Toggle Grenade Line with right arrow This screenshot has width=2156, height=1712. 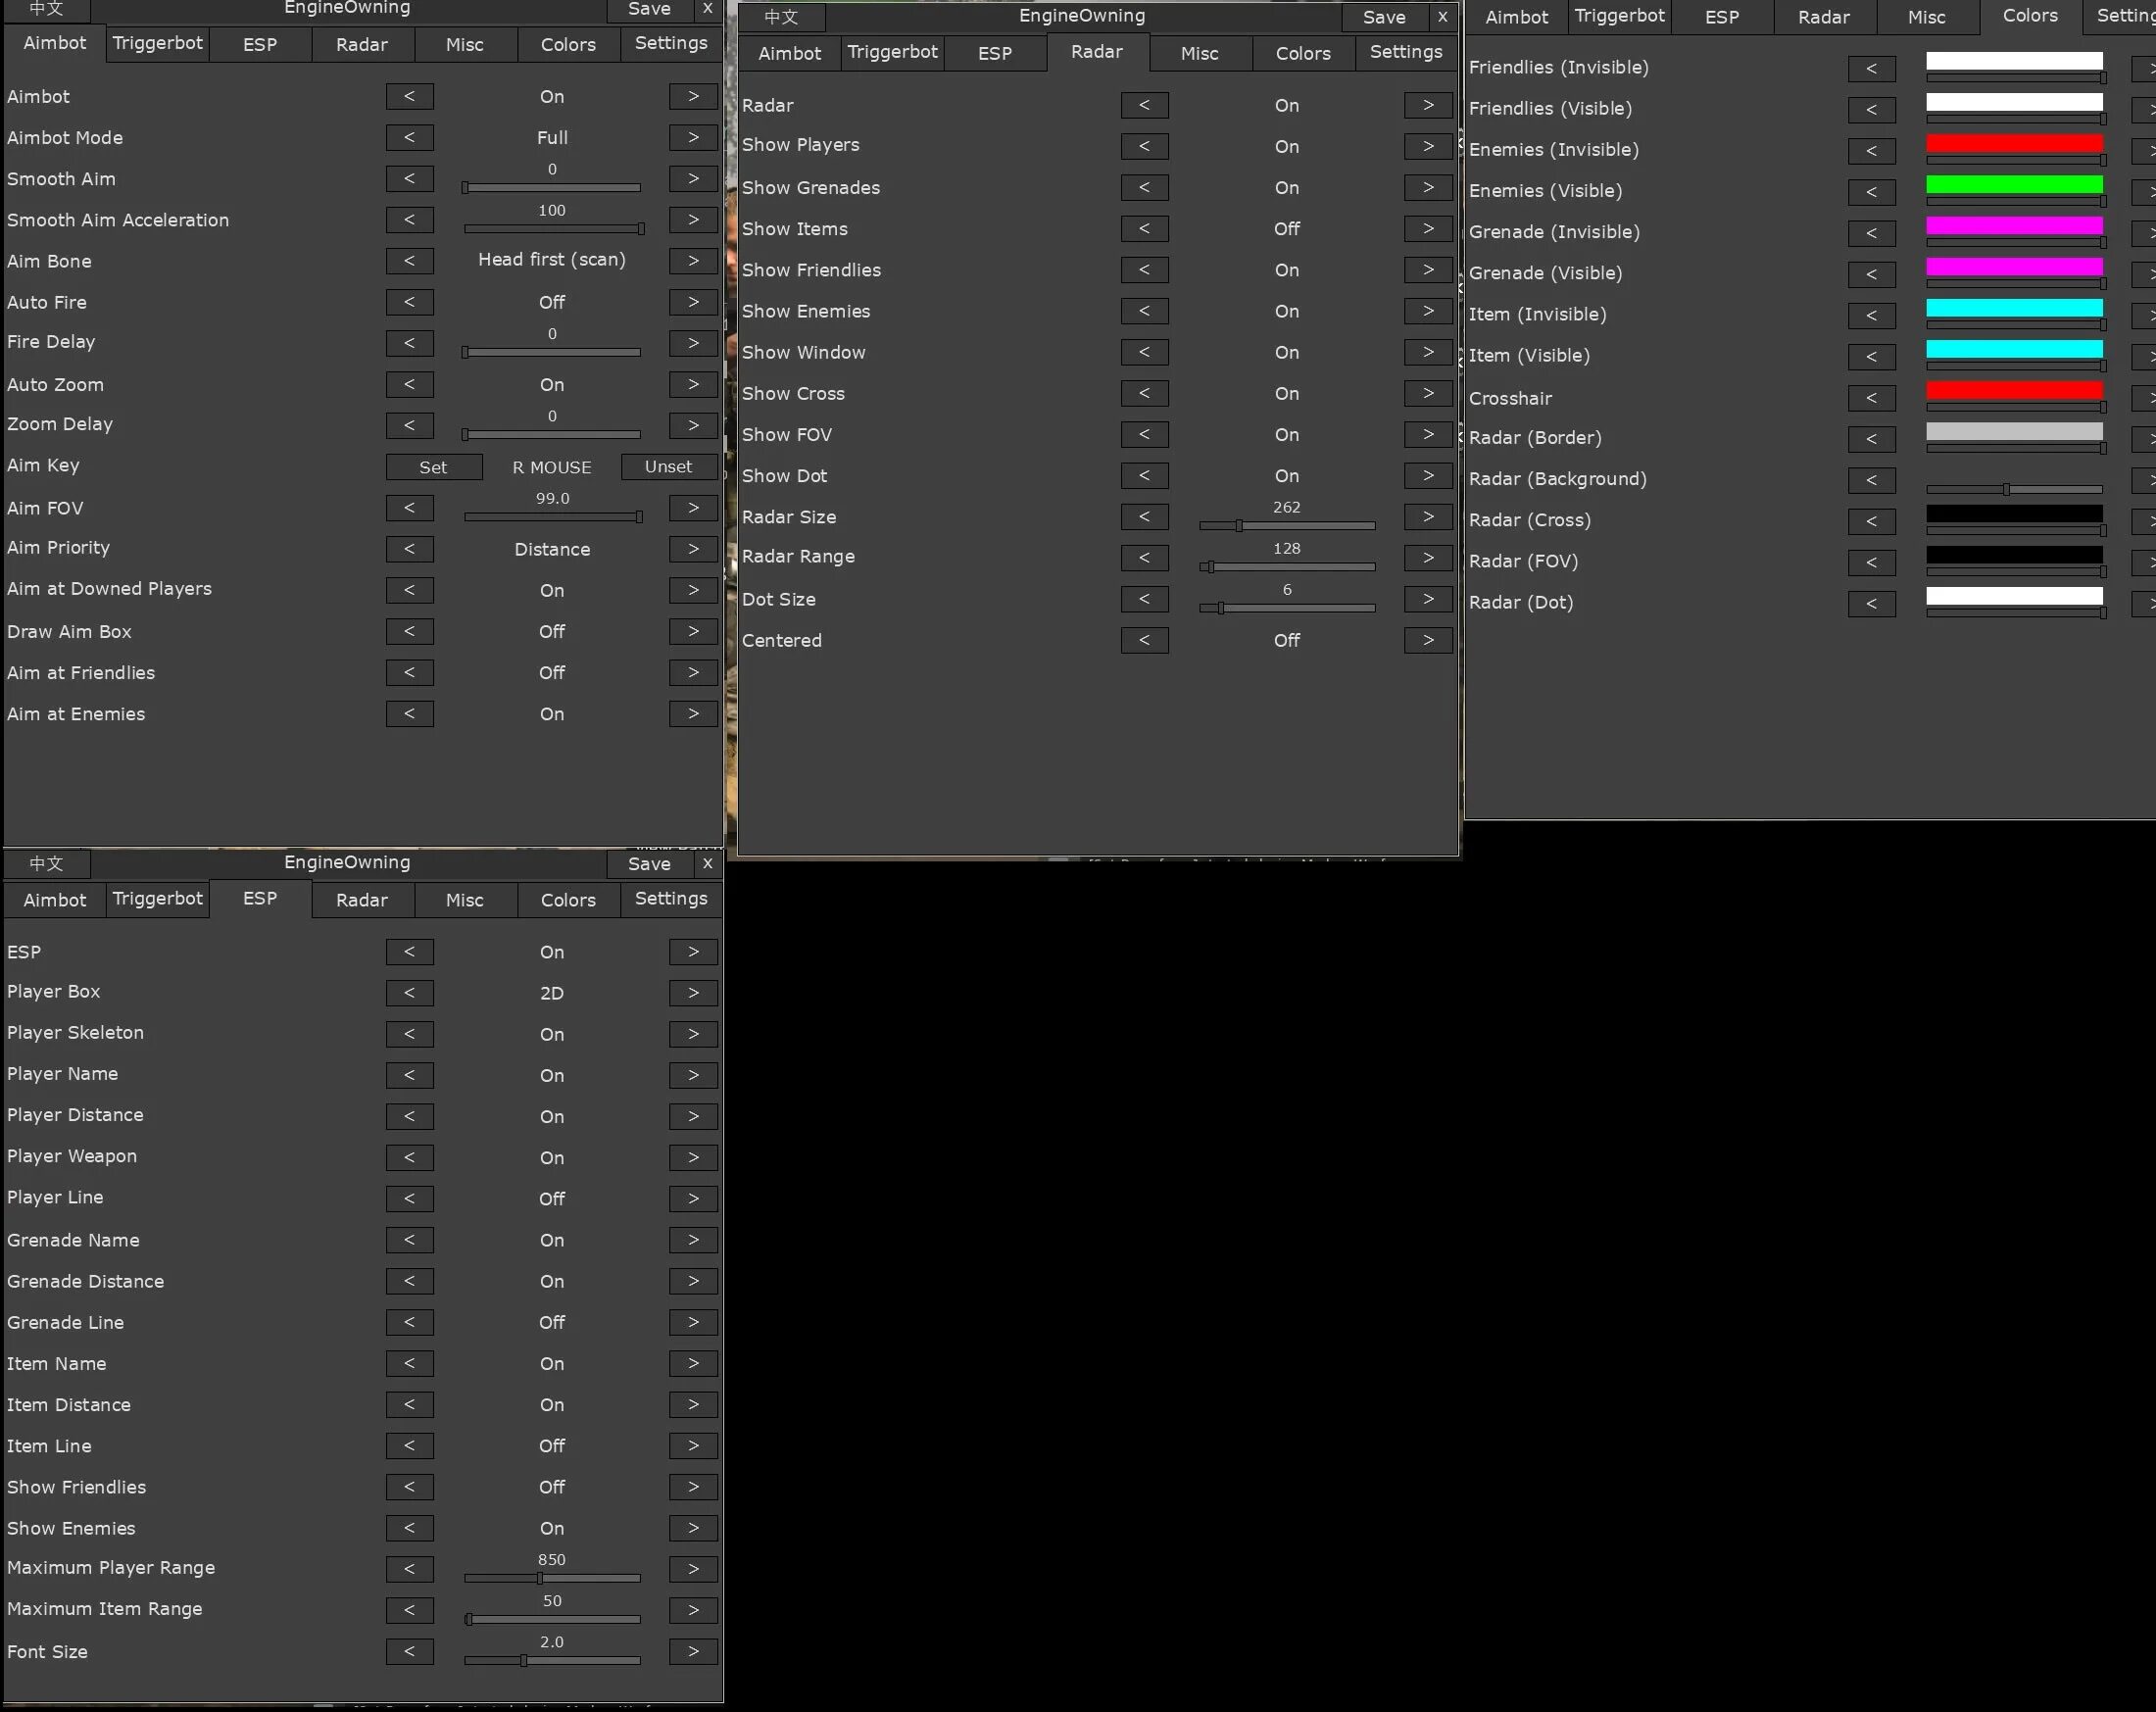point(693,1322)
